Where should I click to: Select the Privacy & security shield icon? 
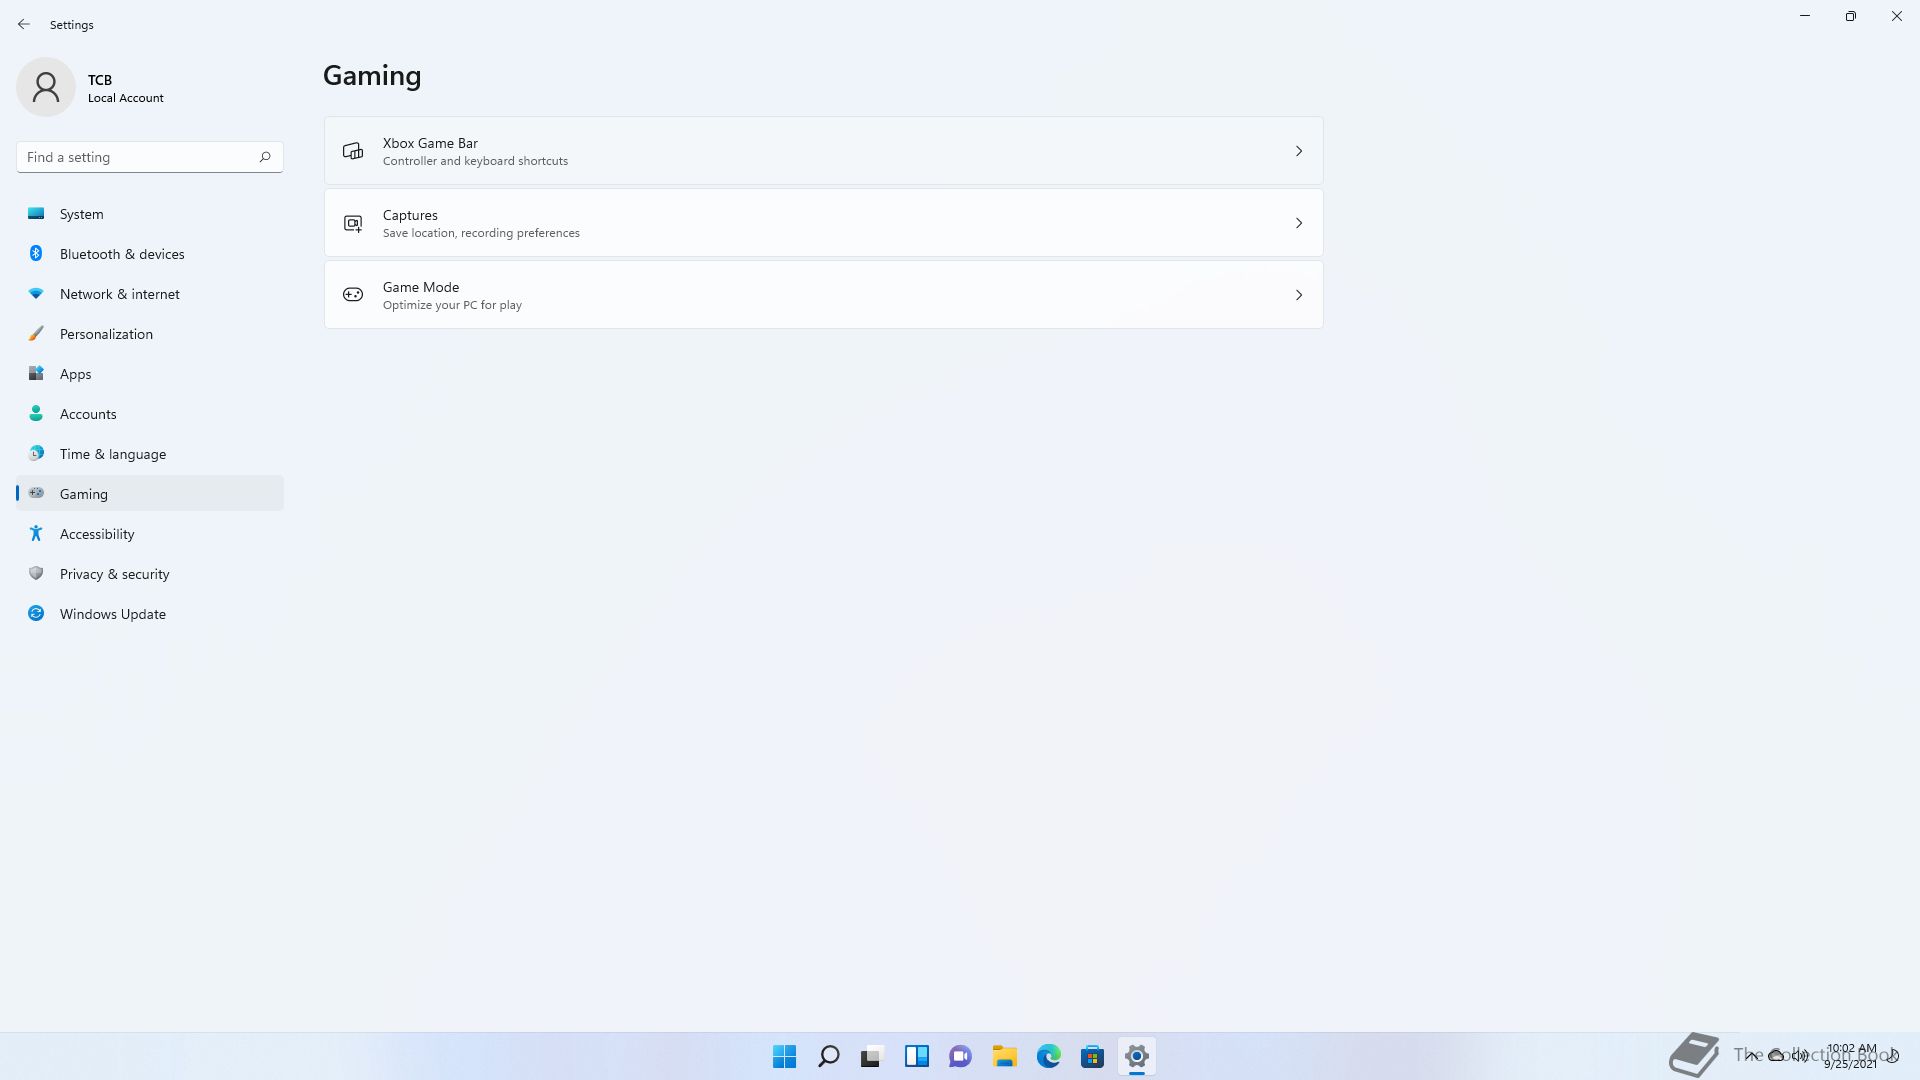(36, 574)
